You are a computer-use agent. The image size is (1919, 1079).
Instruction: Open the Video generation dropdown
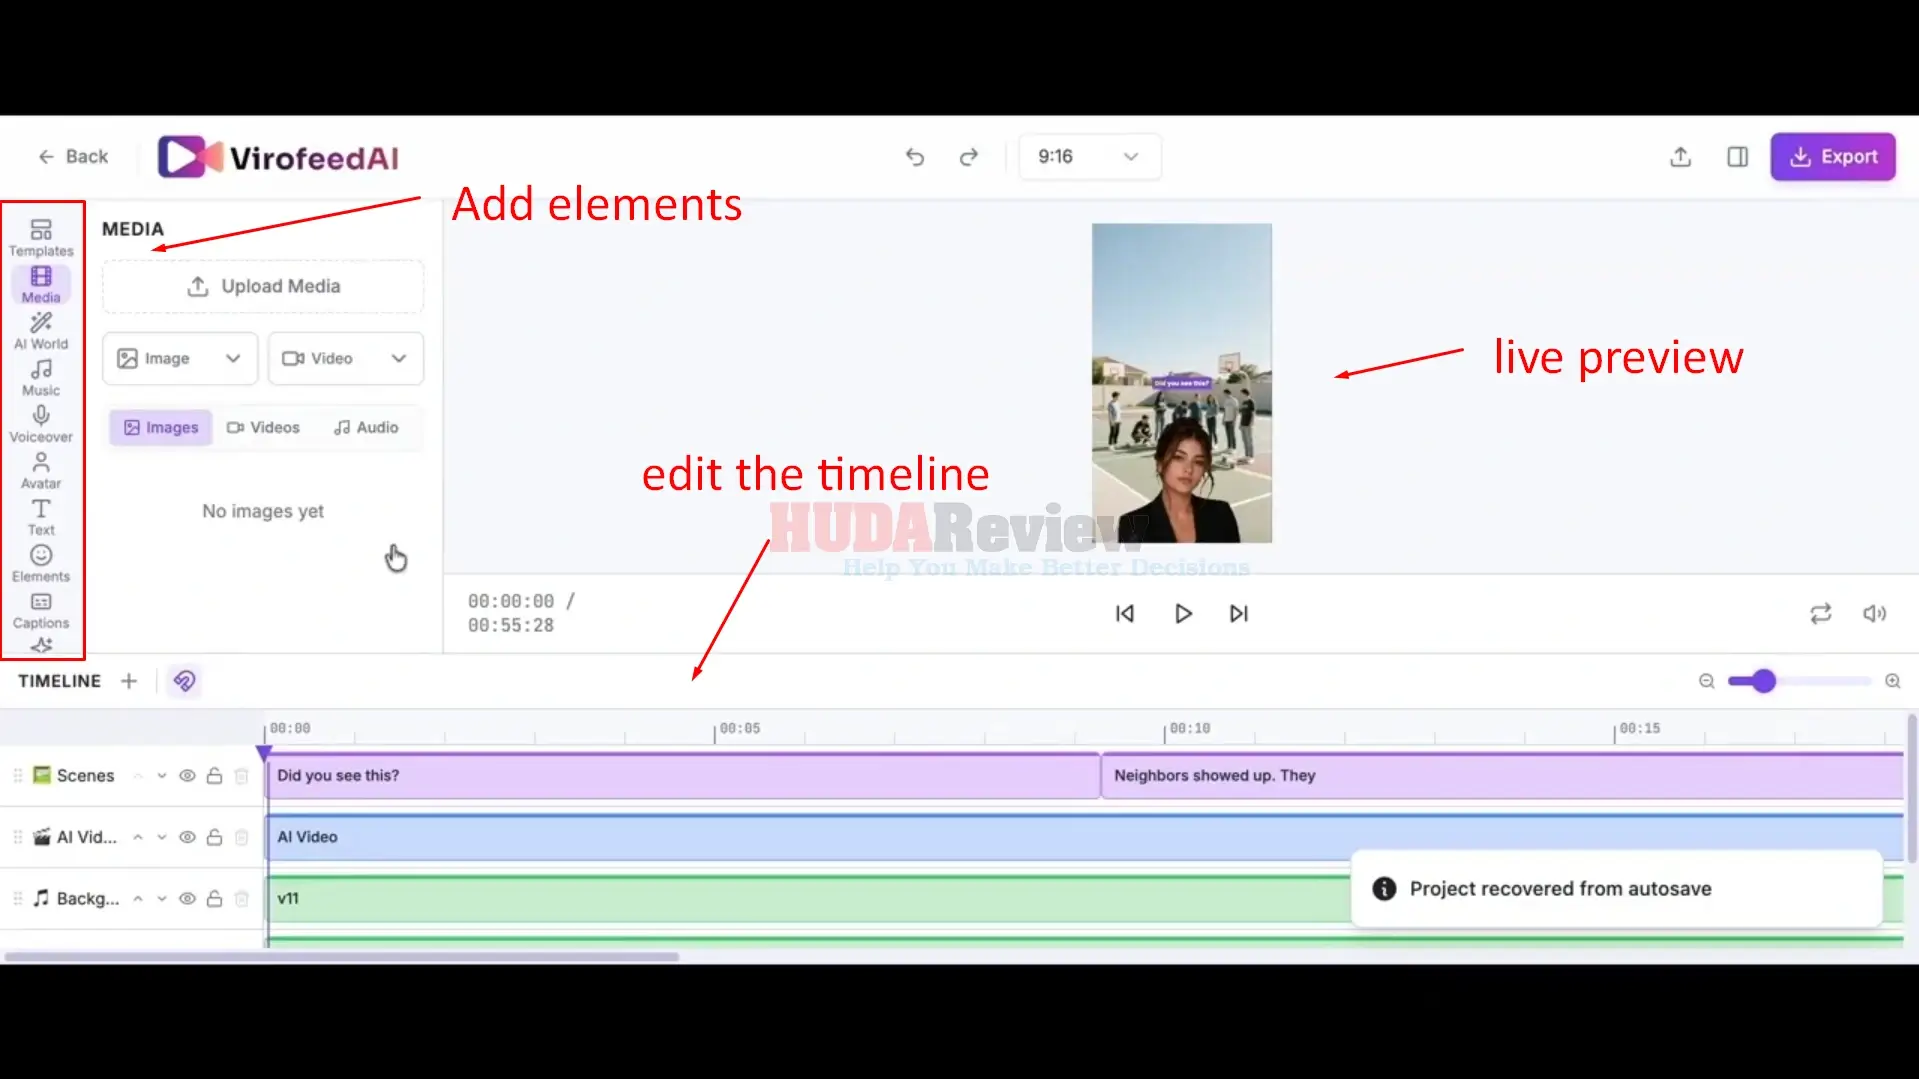coord(346,358)
